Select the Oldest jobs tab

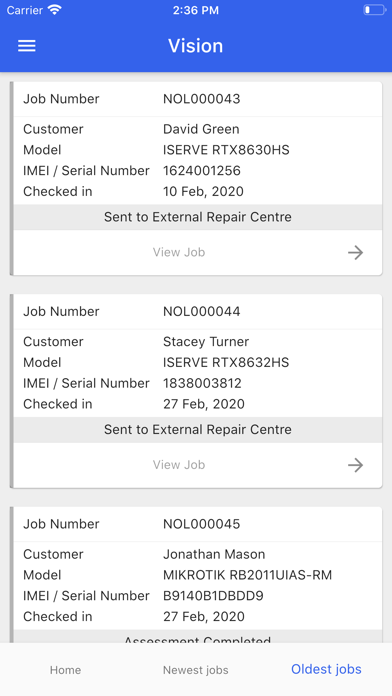pyautogui.click(x=326, y=669)
